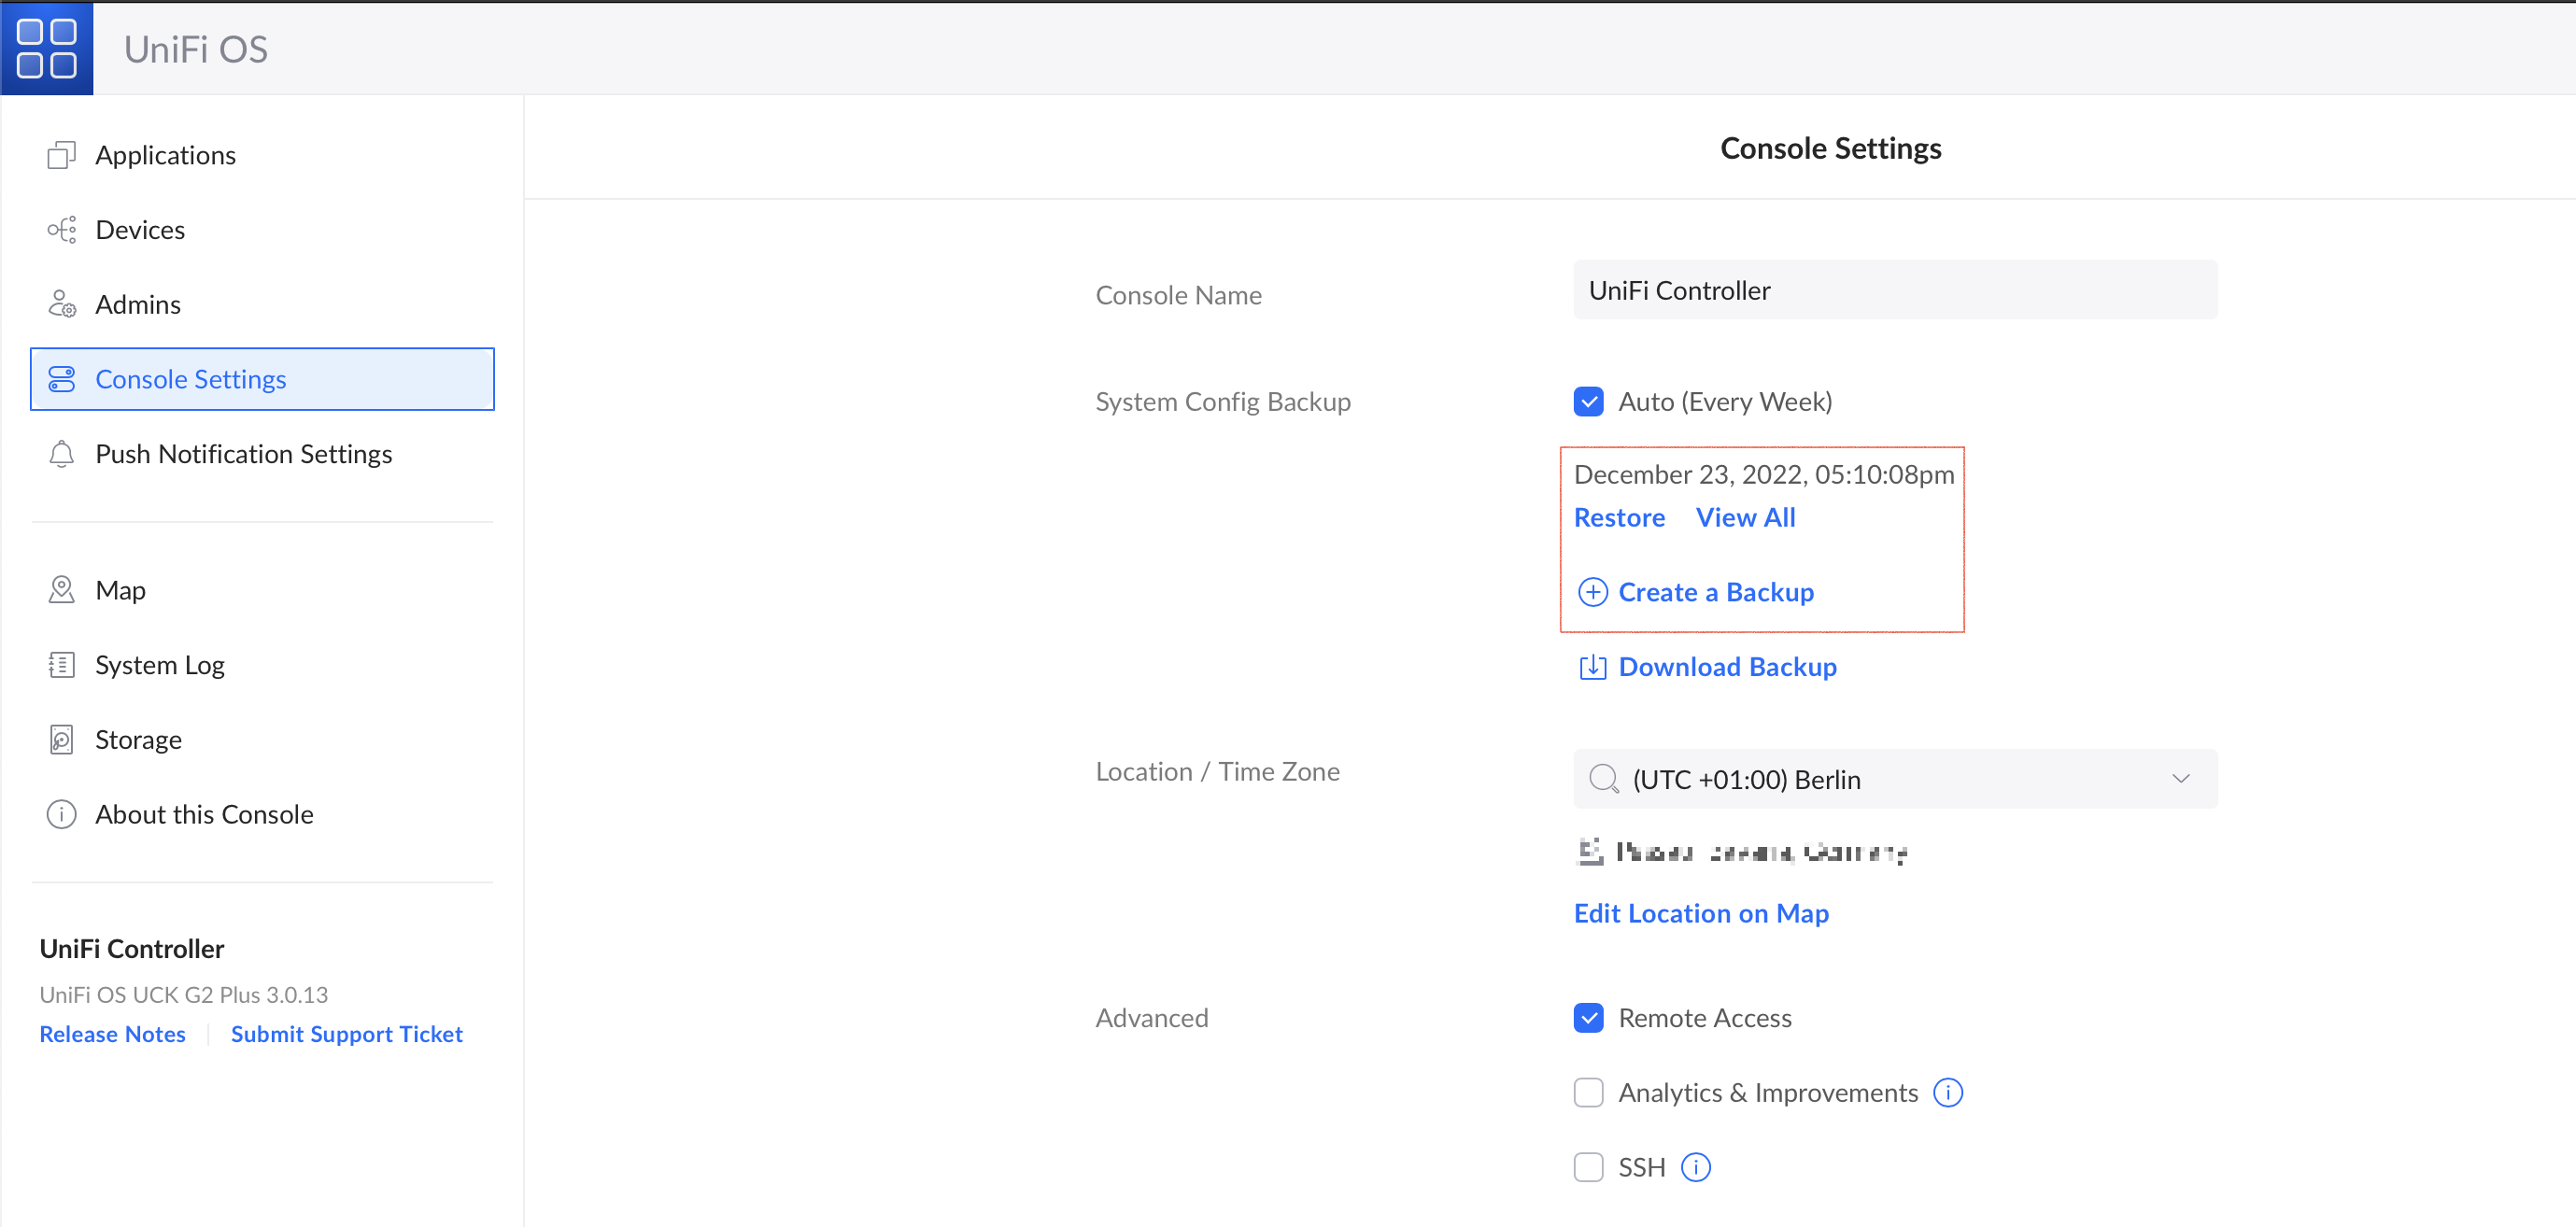Select Console Settings in the sidebar
2576x1227 pixels.
pyautogui.click(x=190, y=379)
